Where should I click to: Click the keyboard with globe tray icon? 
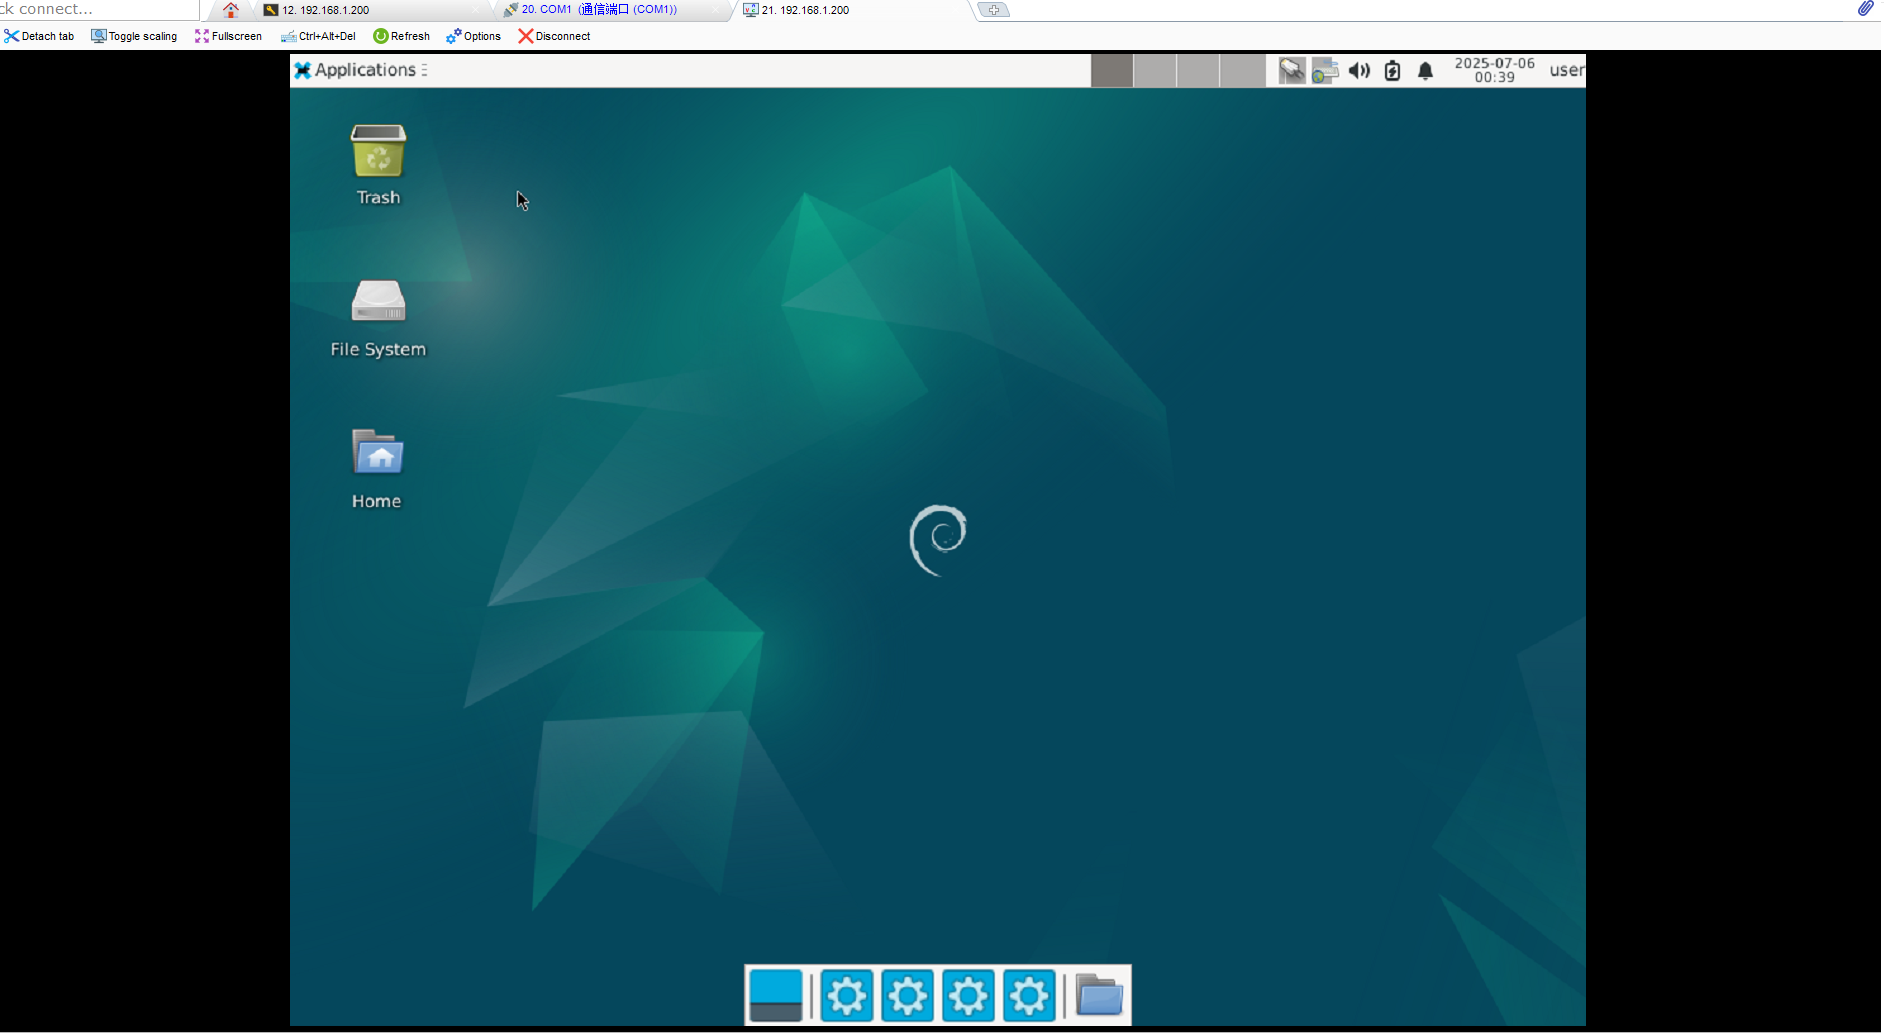1324,71
